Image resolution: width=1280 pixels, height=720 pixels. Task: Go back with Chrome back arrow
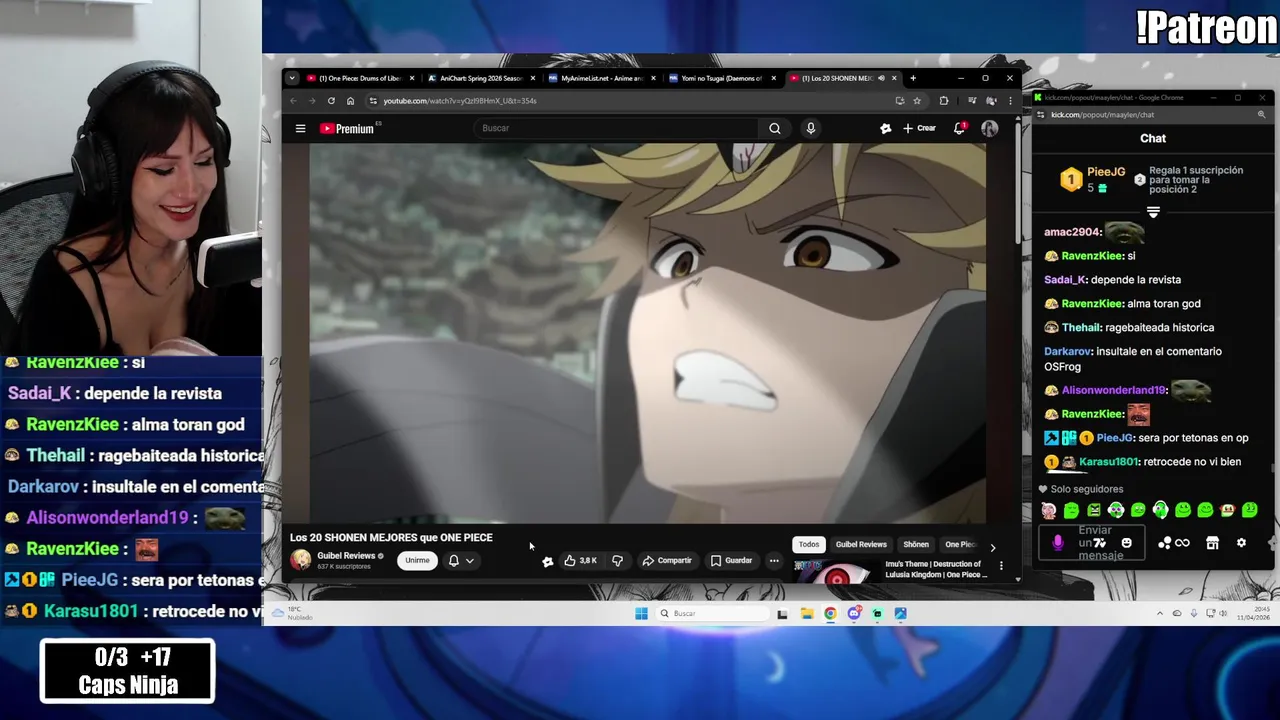coord(293,101)
